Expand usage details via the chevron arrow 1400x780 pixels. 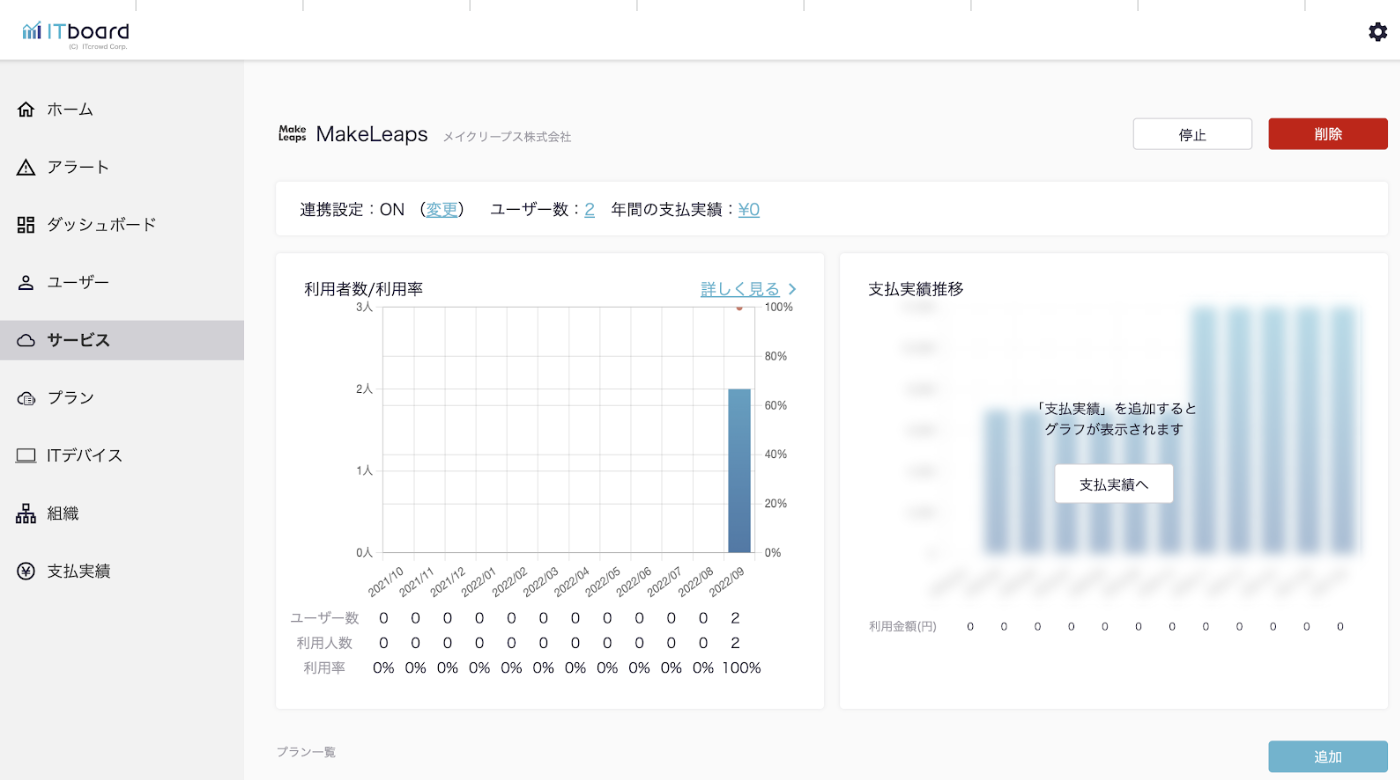(x=792, y=289)
